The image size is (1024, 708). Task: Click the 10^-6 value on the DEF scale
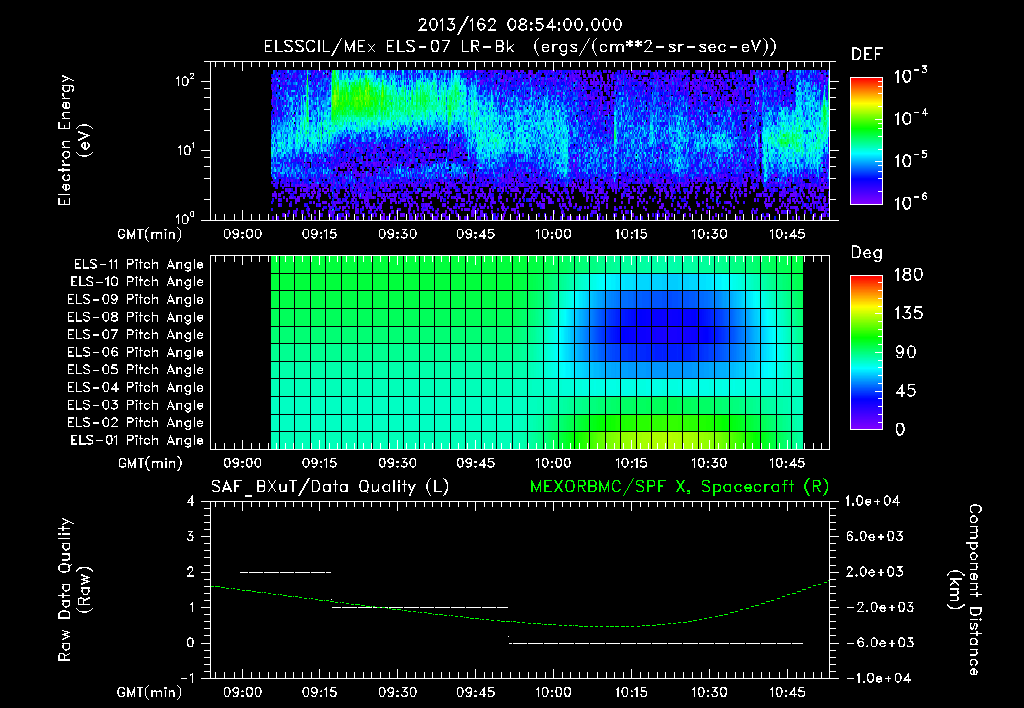910,202
